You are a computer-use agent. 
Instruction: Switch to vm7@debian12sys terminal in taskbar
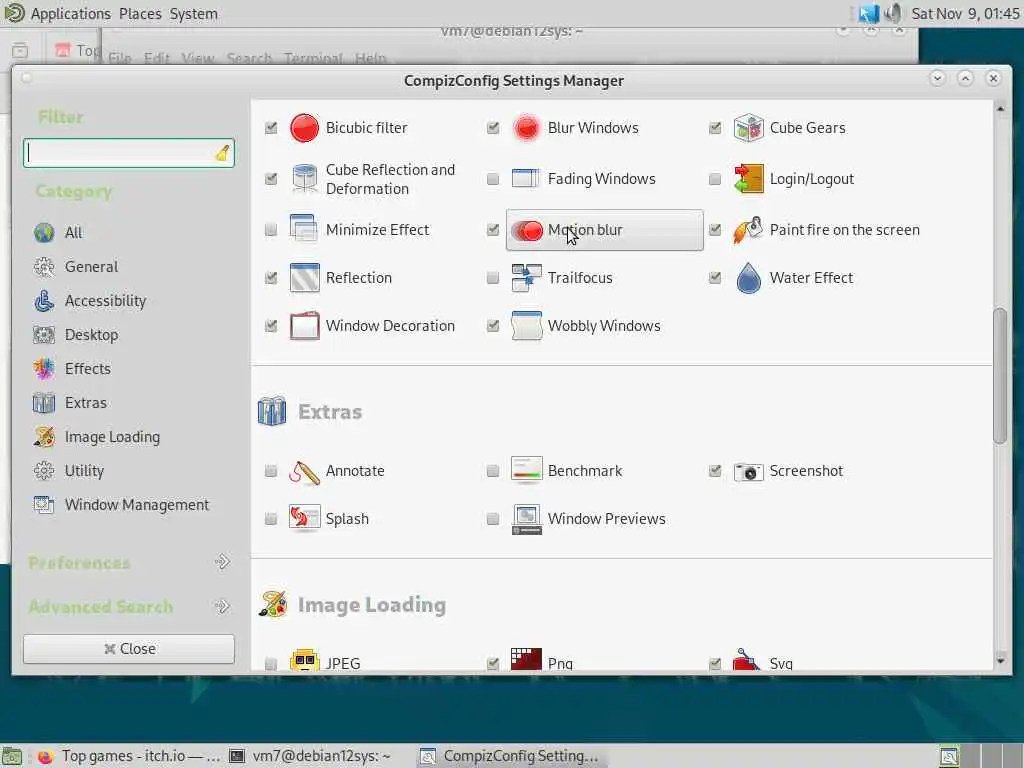coord(311,756)
